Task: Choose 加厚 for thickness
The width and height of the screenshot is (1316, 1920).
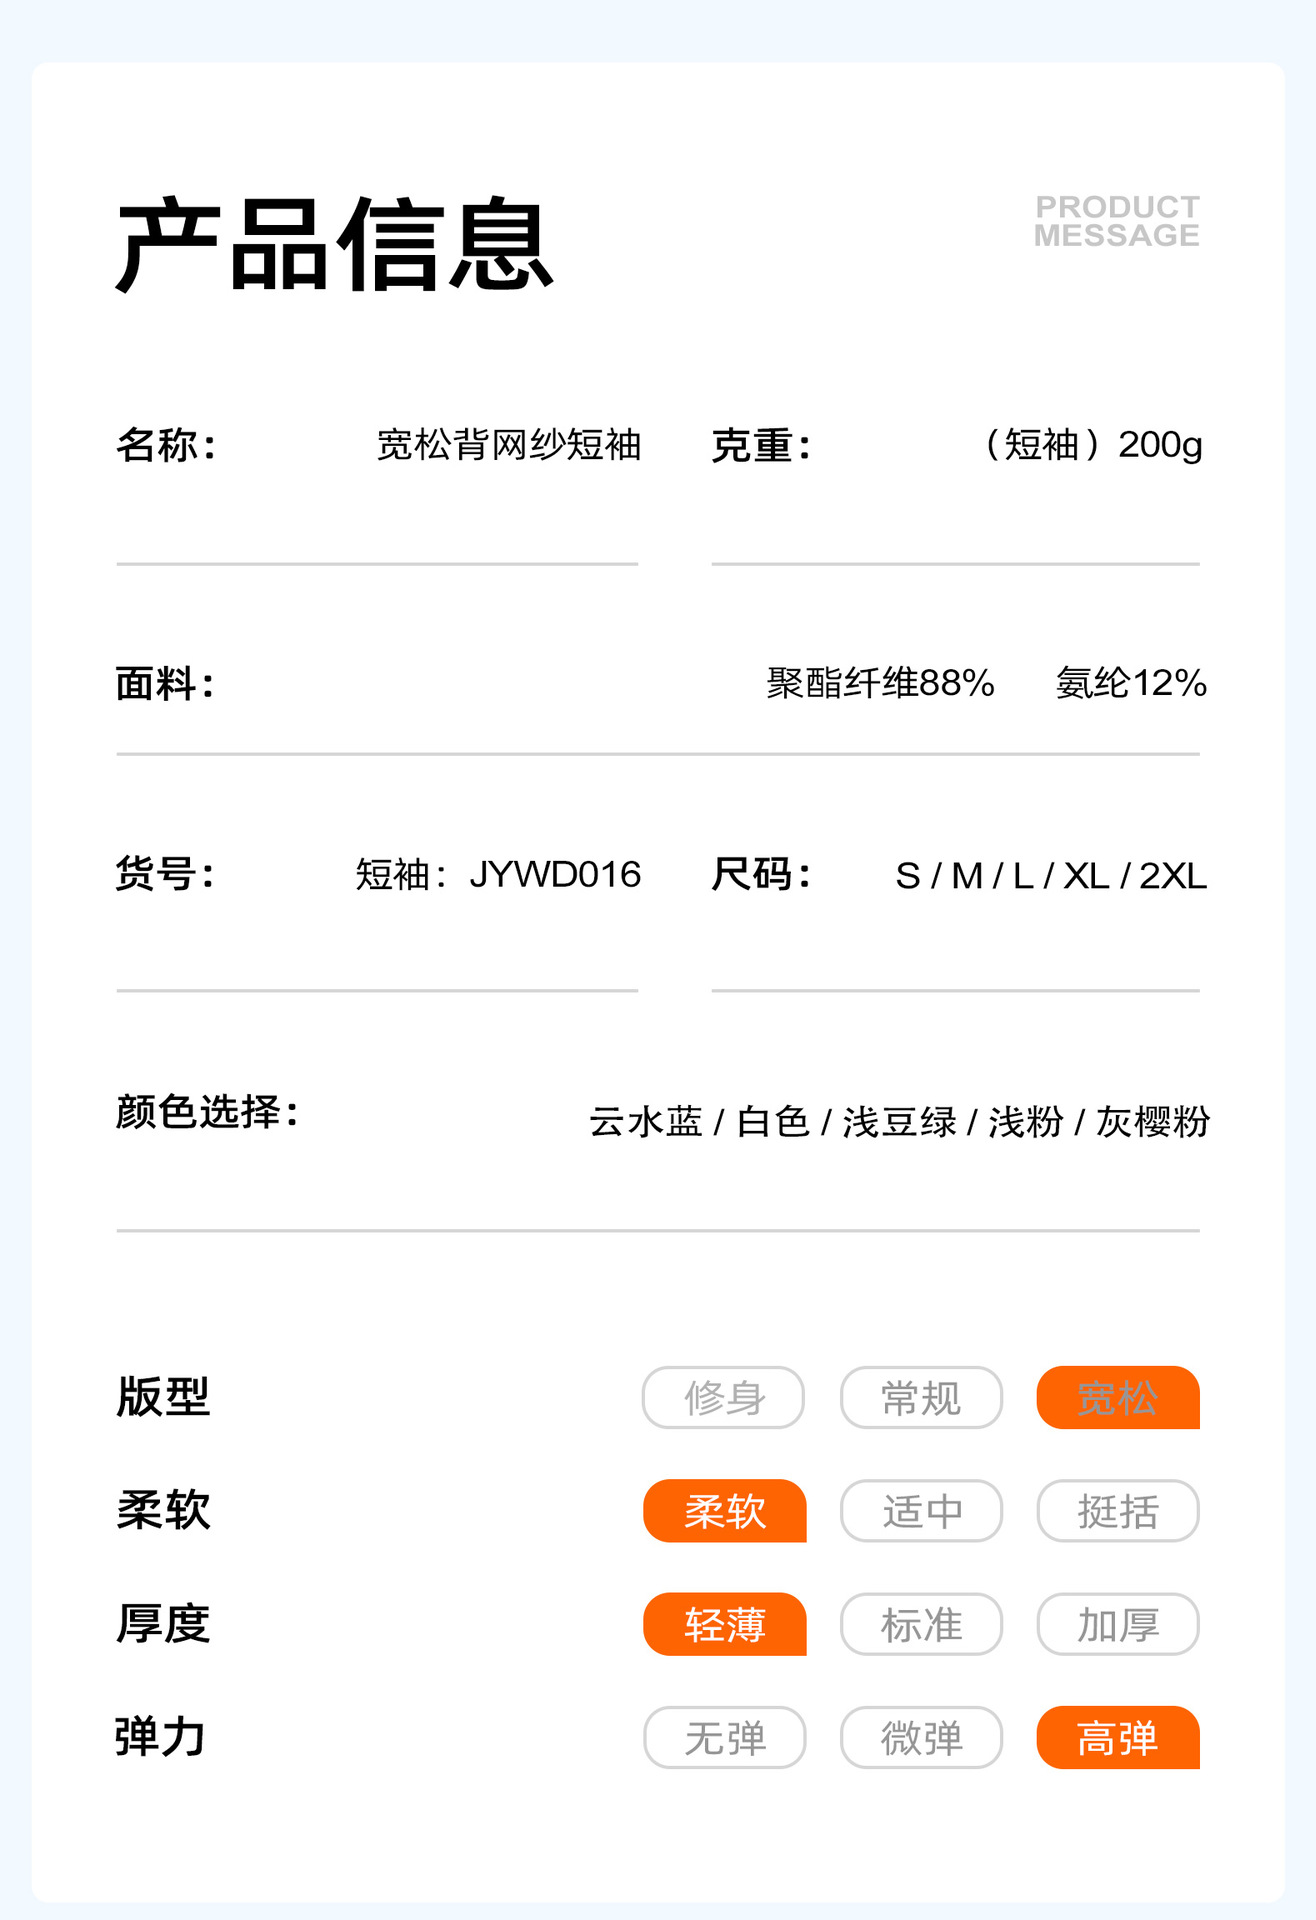Action: [x=1117, y=1624]
